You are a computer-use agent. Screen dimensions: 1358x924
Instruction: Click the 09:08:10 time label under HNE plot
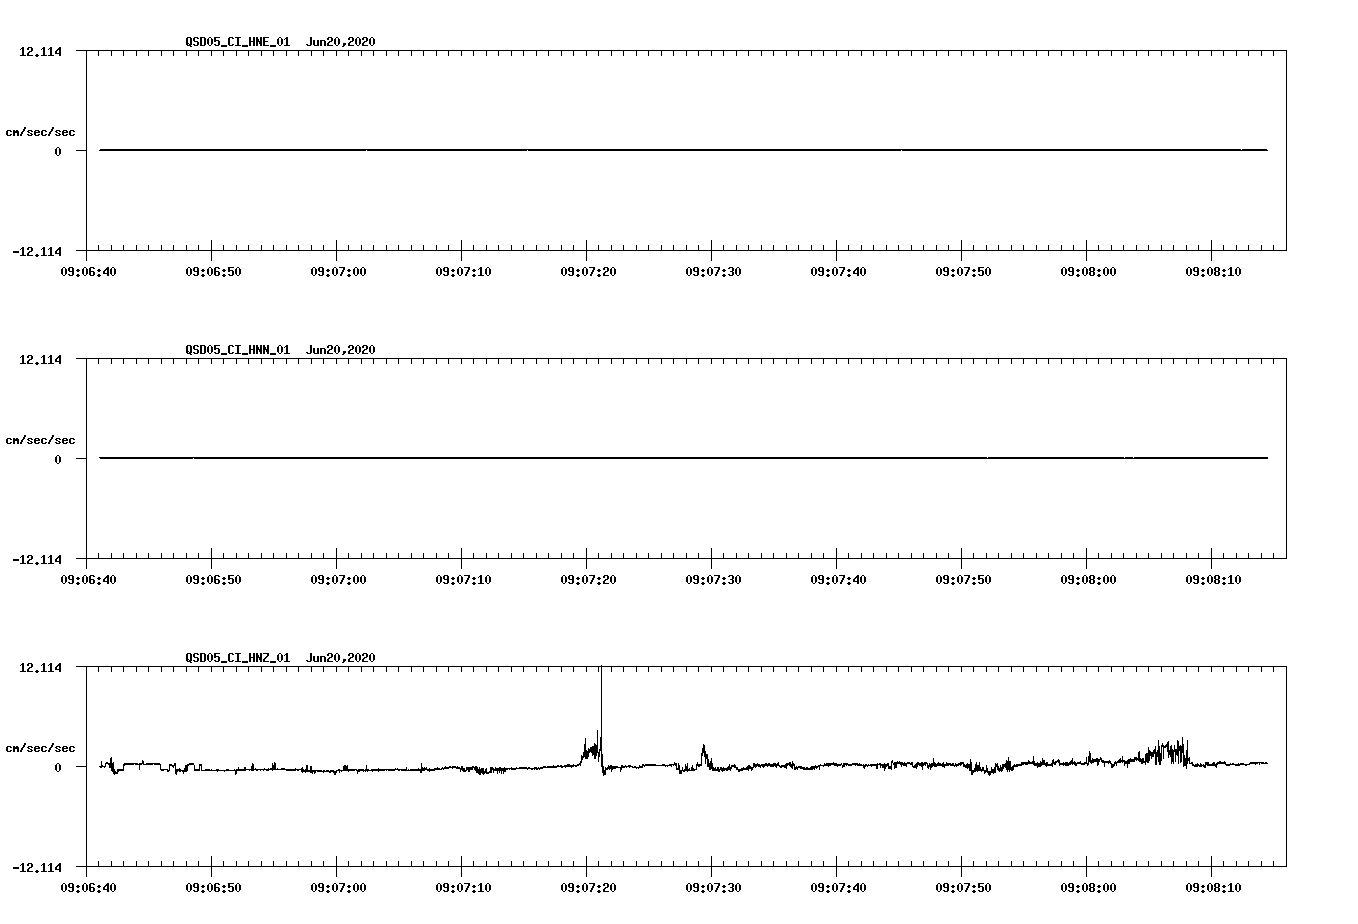tap(1213, 272)
